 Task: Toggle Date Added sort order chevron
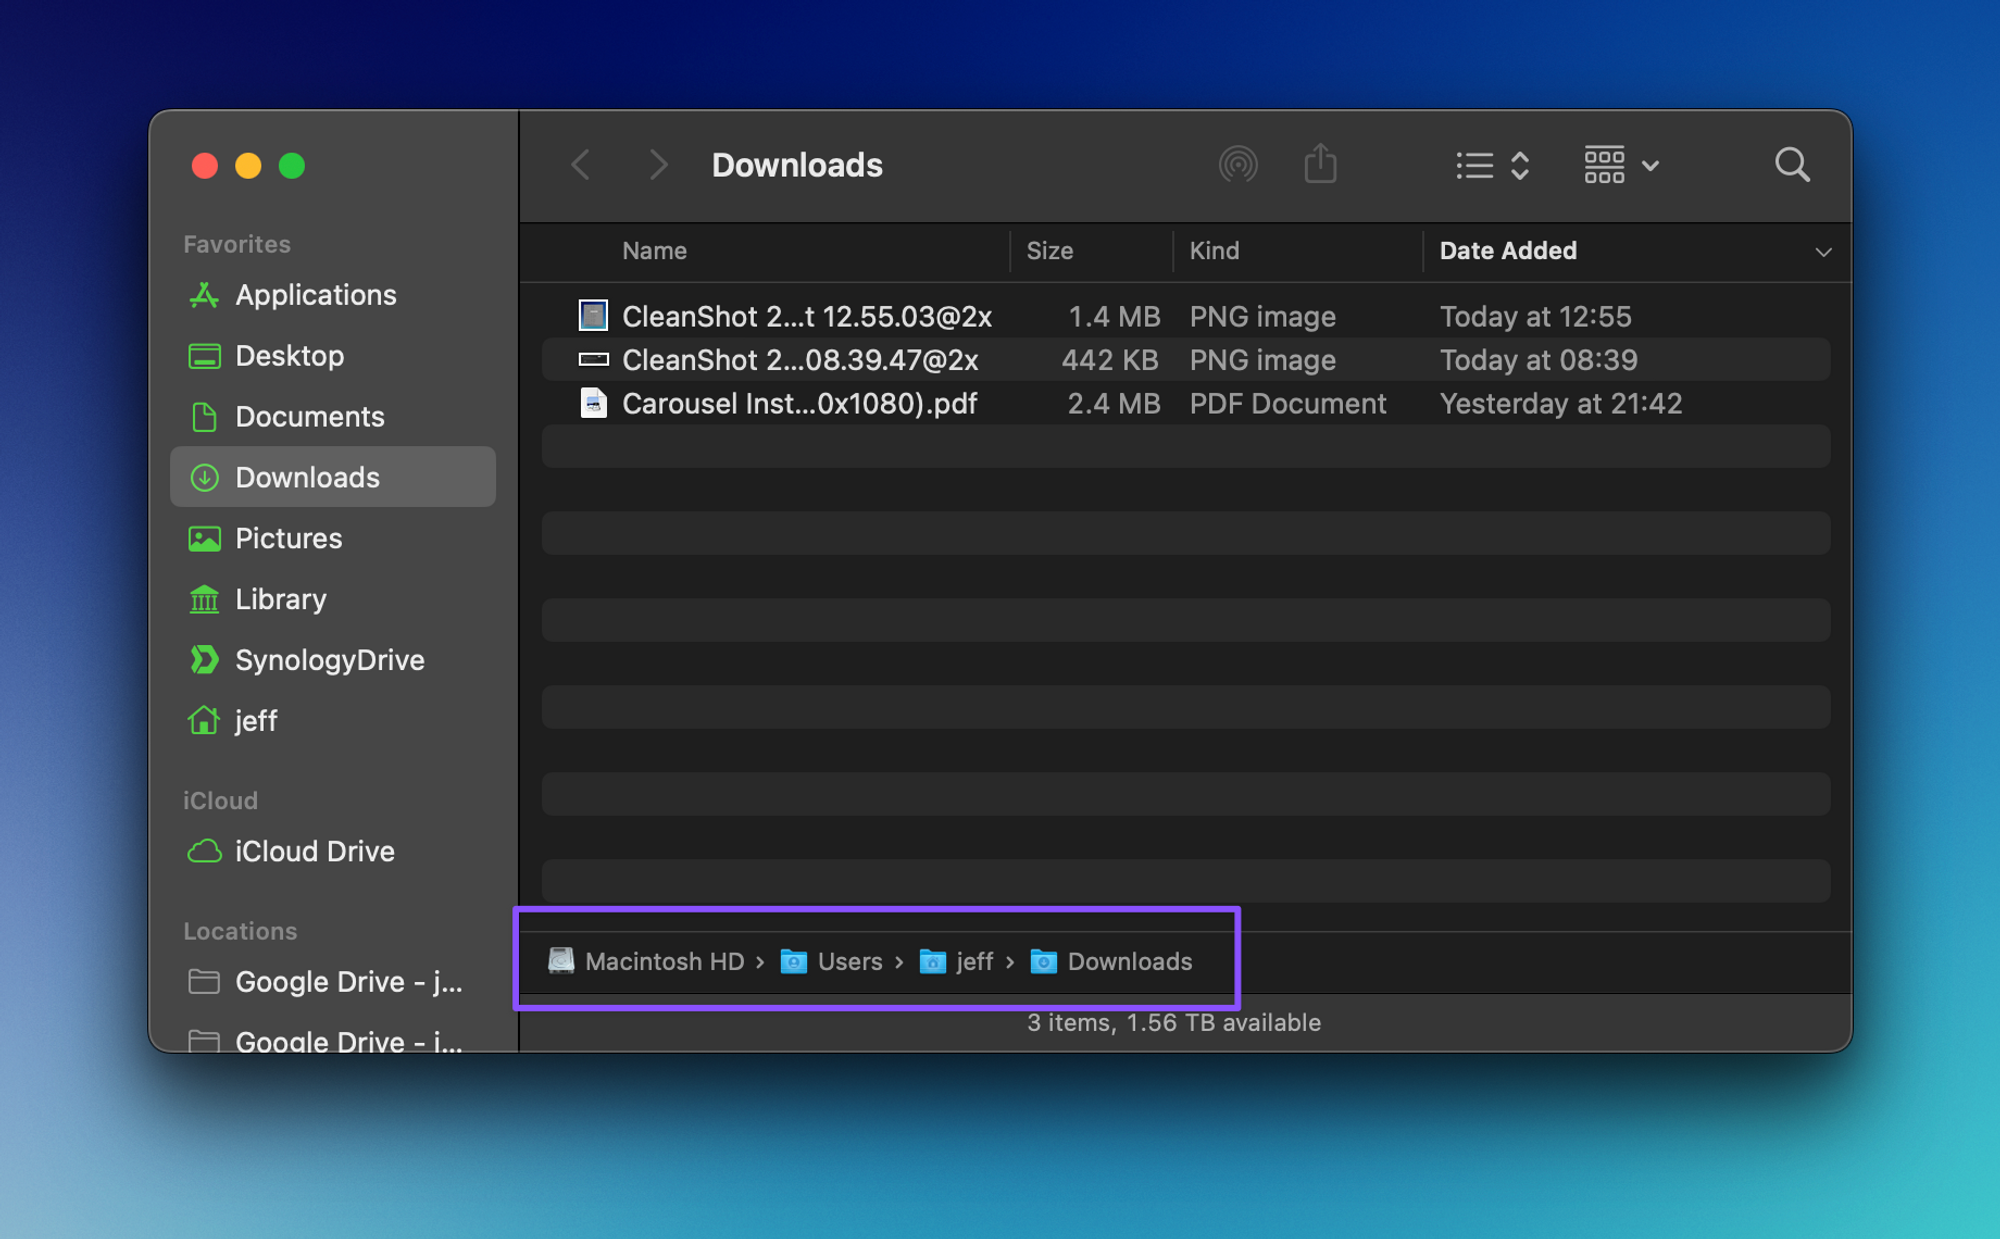pyautogui.click(x=1822, y=252)
